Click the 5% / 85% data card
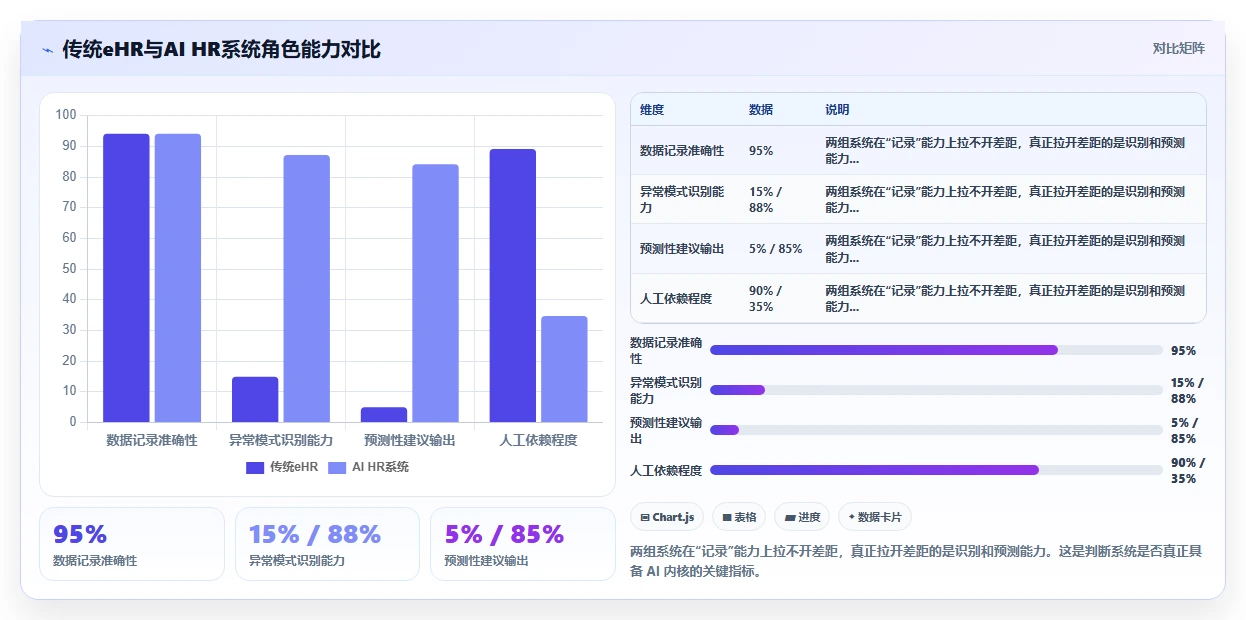Viewport: 1246px width, 620px height. click(x=523, y=544)
